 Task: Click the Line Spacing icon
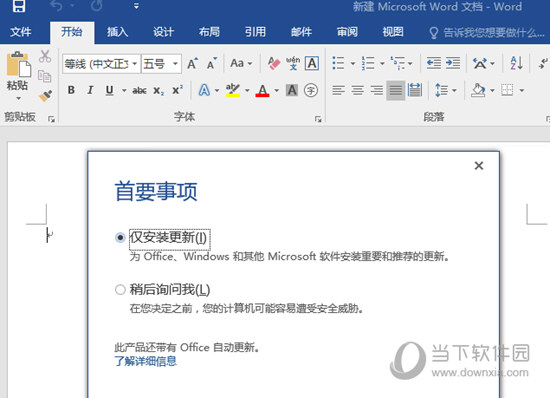click(441, 90)
